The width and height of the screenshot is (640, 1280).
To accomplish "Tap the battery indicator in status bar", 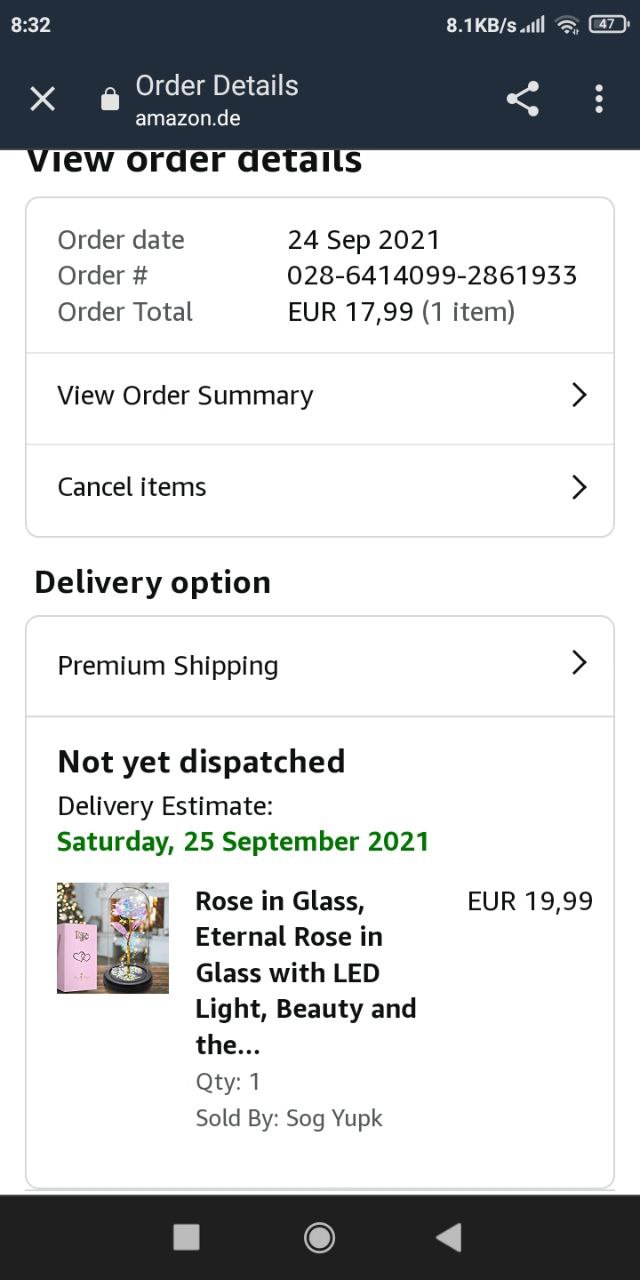I will [607, 25].
